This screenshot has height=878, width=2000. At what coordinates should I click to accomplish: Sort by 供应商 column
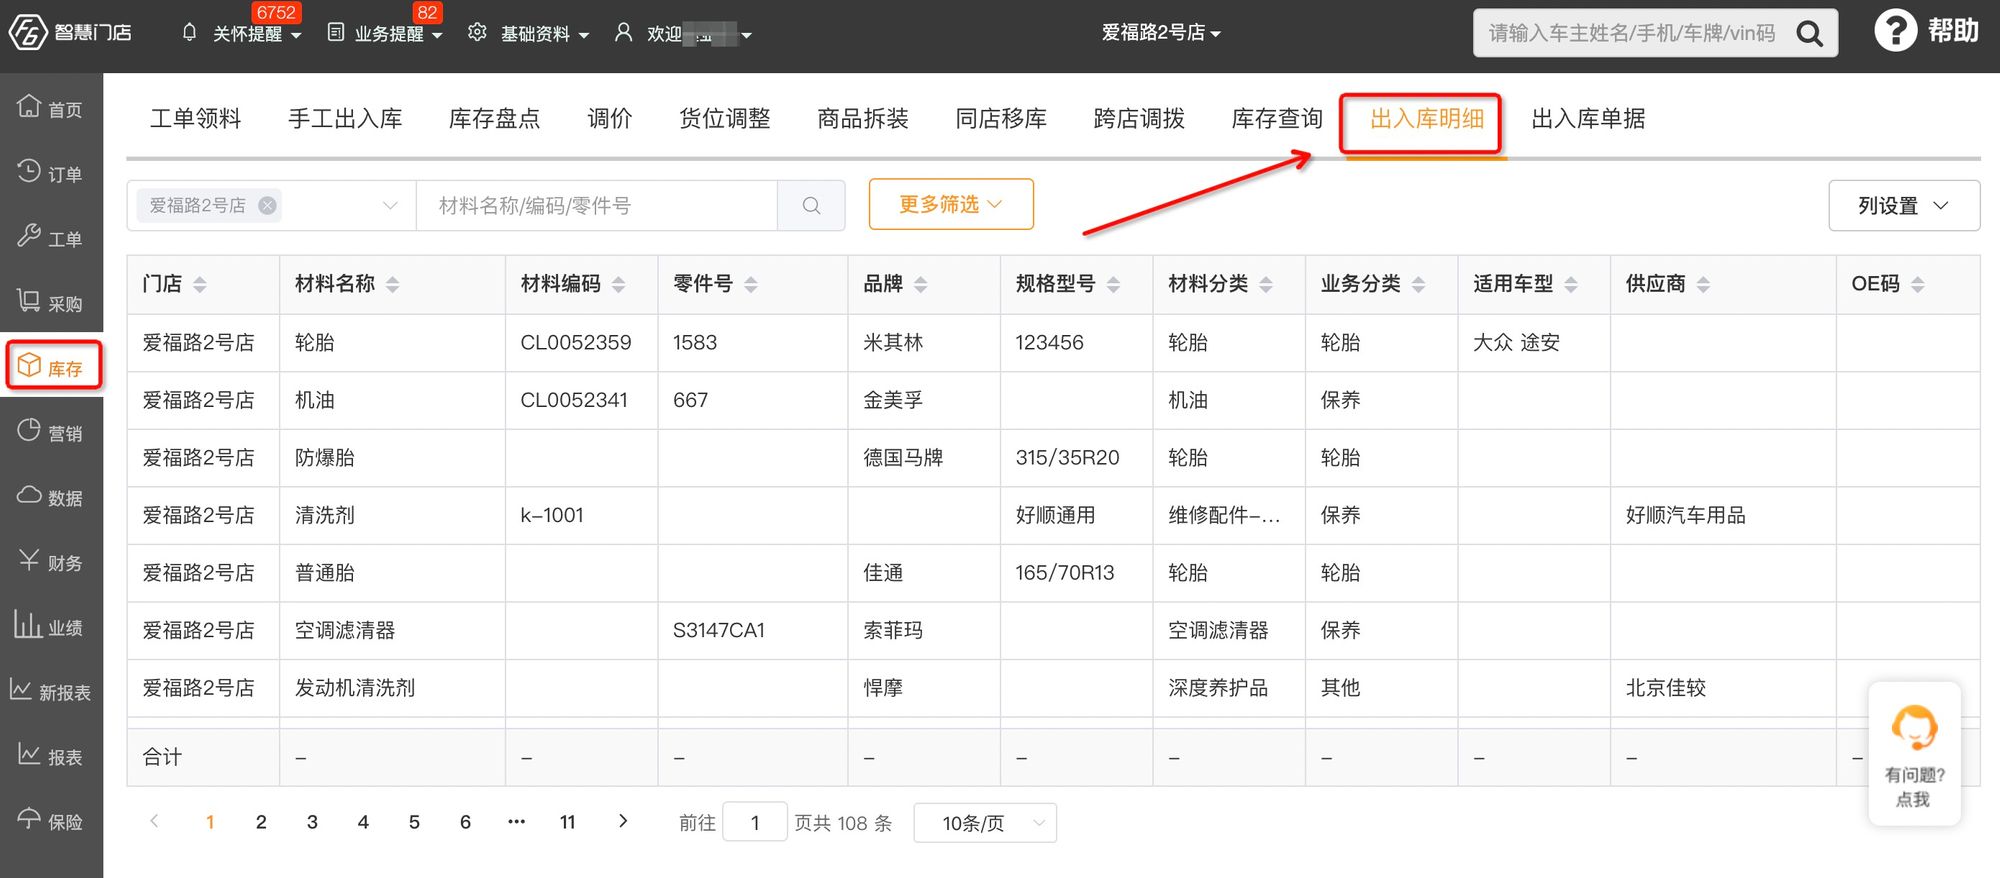[x=1703, y=284]
